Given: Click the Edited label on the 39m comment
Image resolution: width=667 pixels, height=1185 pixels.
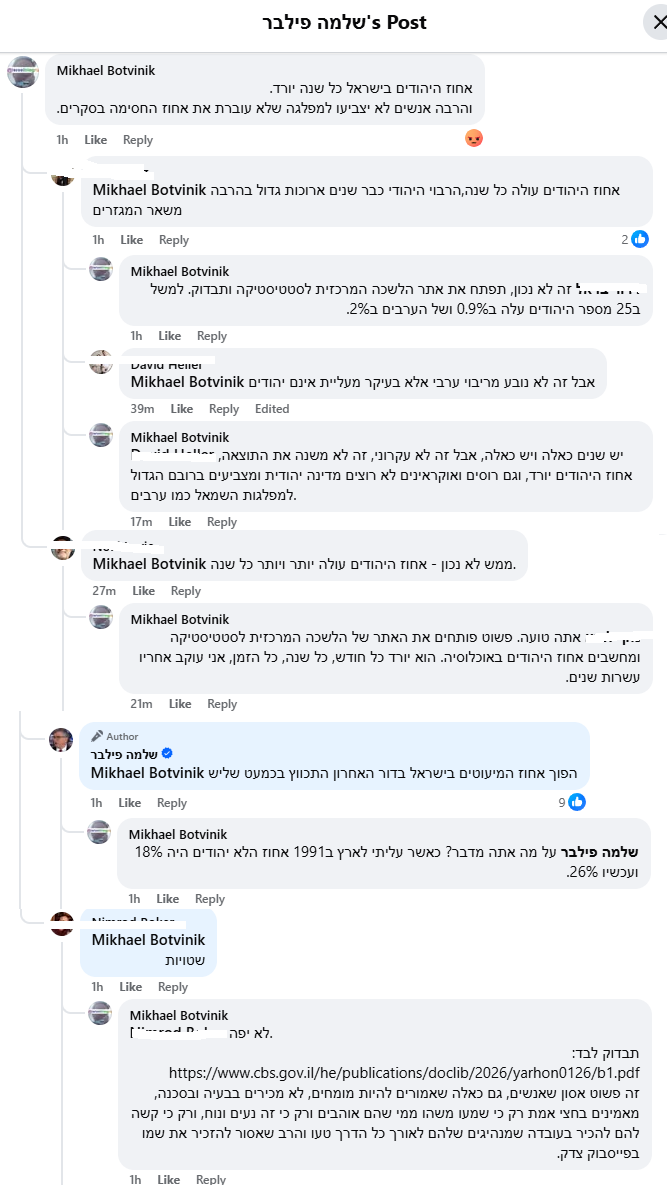Looking at the screenshot, I should coord(272,409).
